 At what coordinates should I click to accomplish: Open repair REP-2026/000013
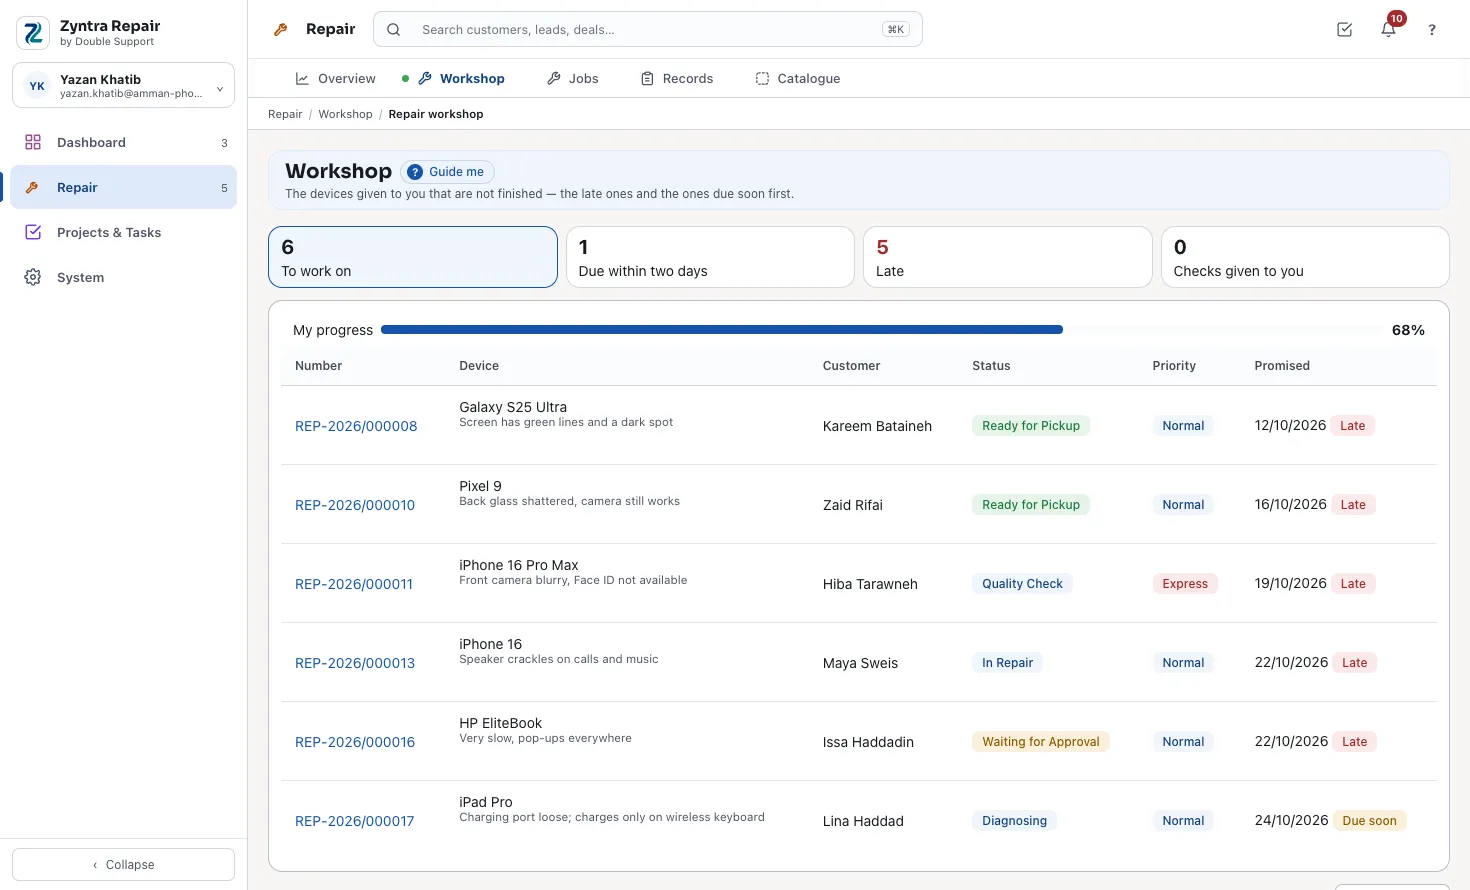[355, 663]
